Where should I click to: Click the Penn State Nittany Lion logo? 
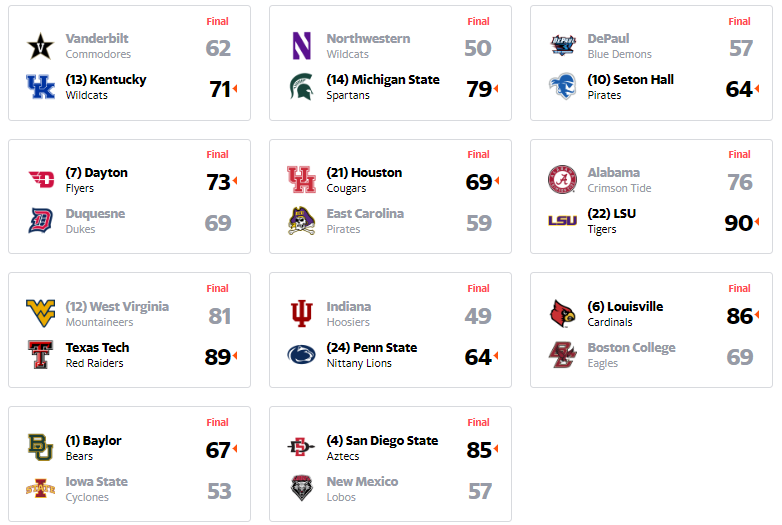tap(301, 354)
